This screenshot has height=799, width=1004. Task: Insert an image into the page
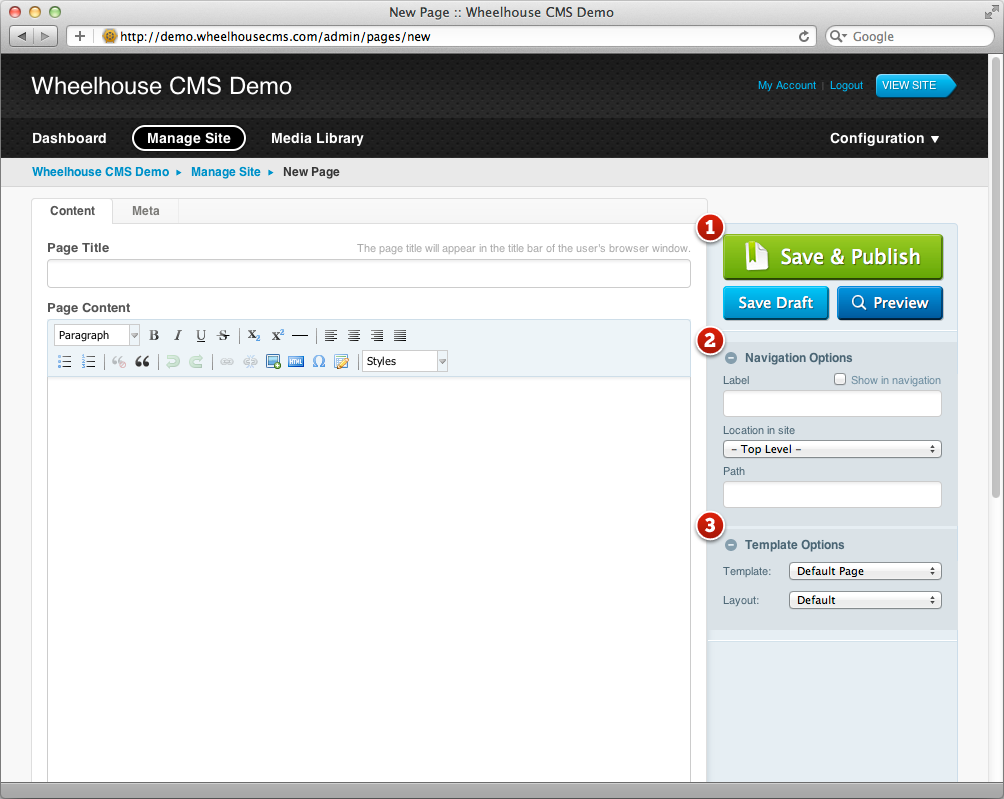[x=273, y=362]
